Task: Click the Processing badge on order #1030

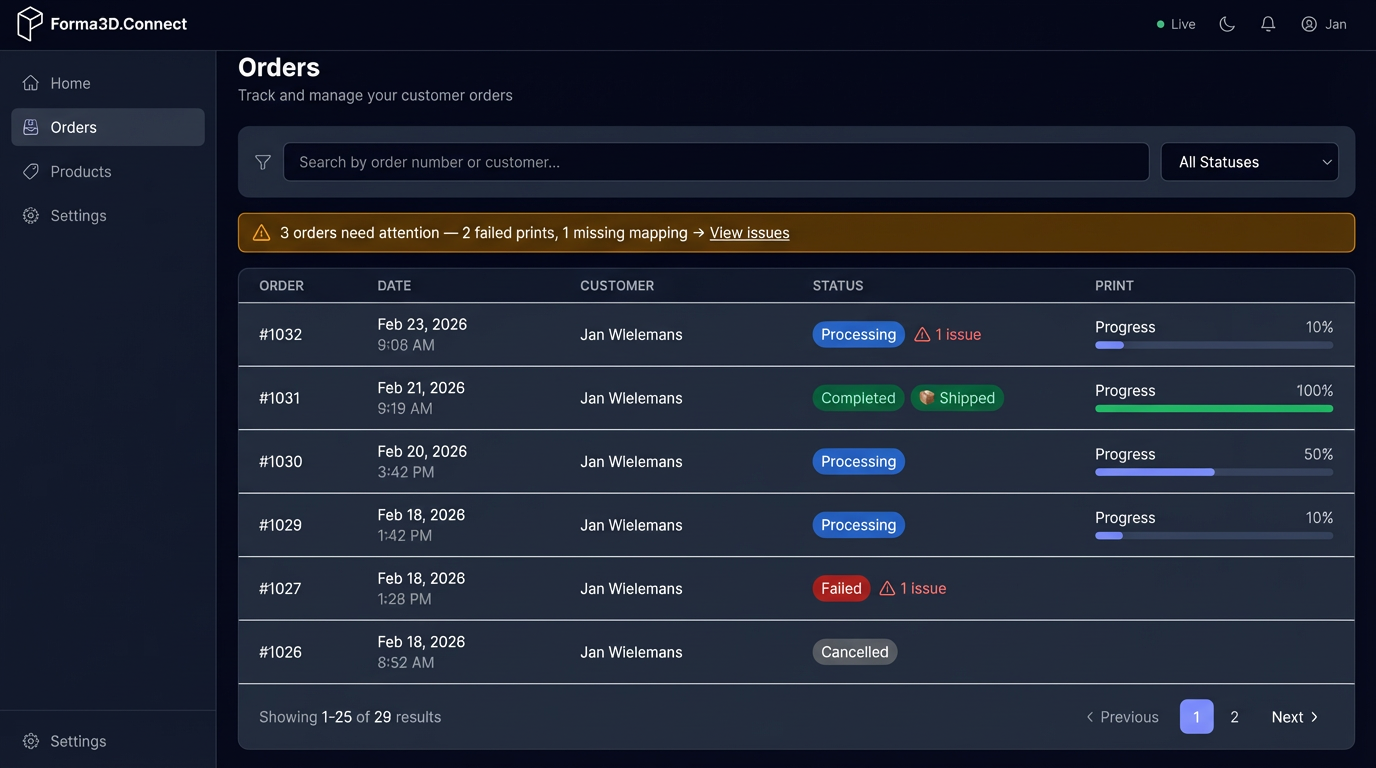Action: pyautogui.click(x=858, y=461)
